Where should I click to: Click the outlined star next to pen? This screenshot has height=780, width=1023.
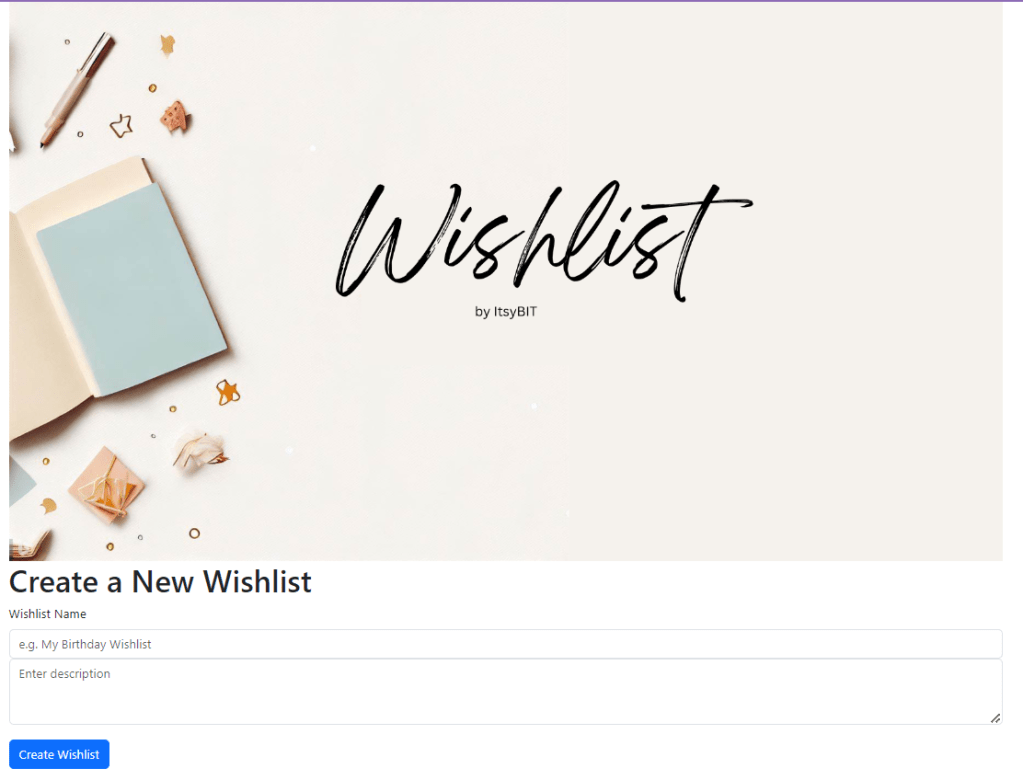pyautogui.click(x=121, y=126)
